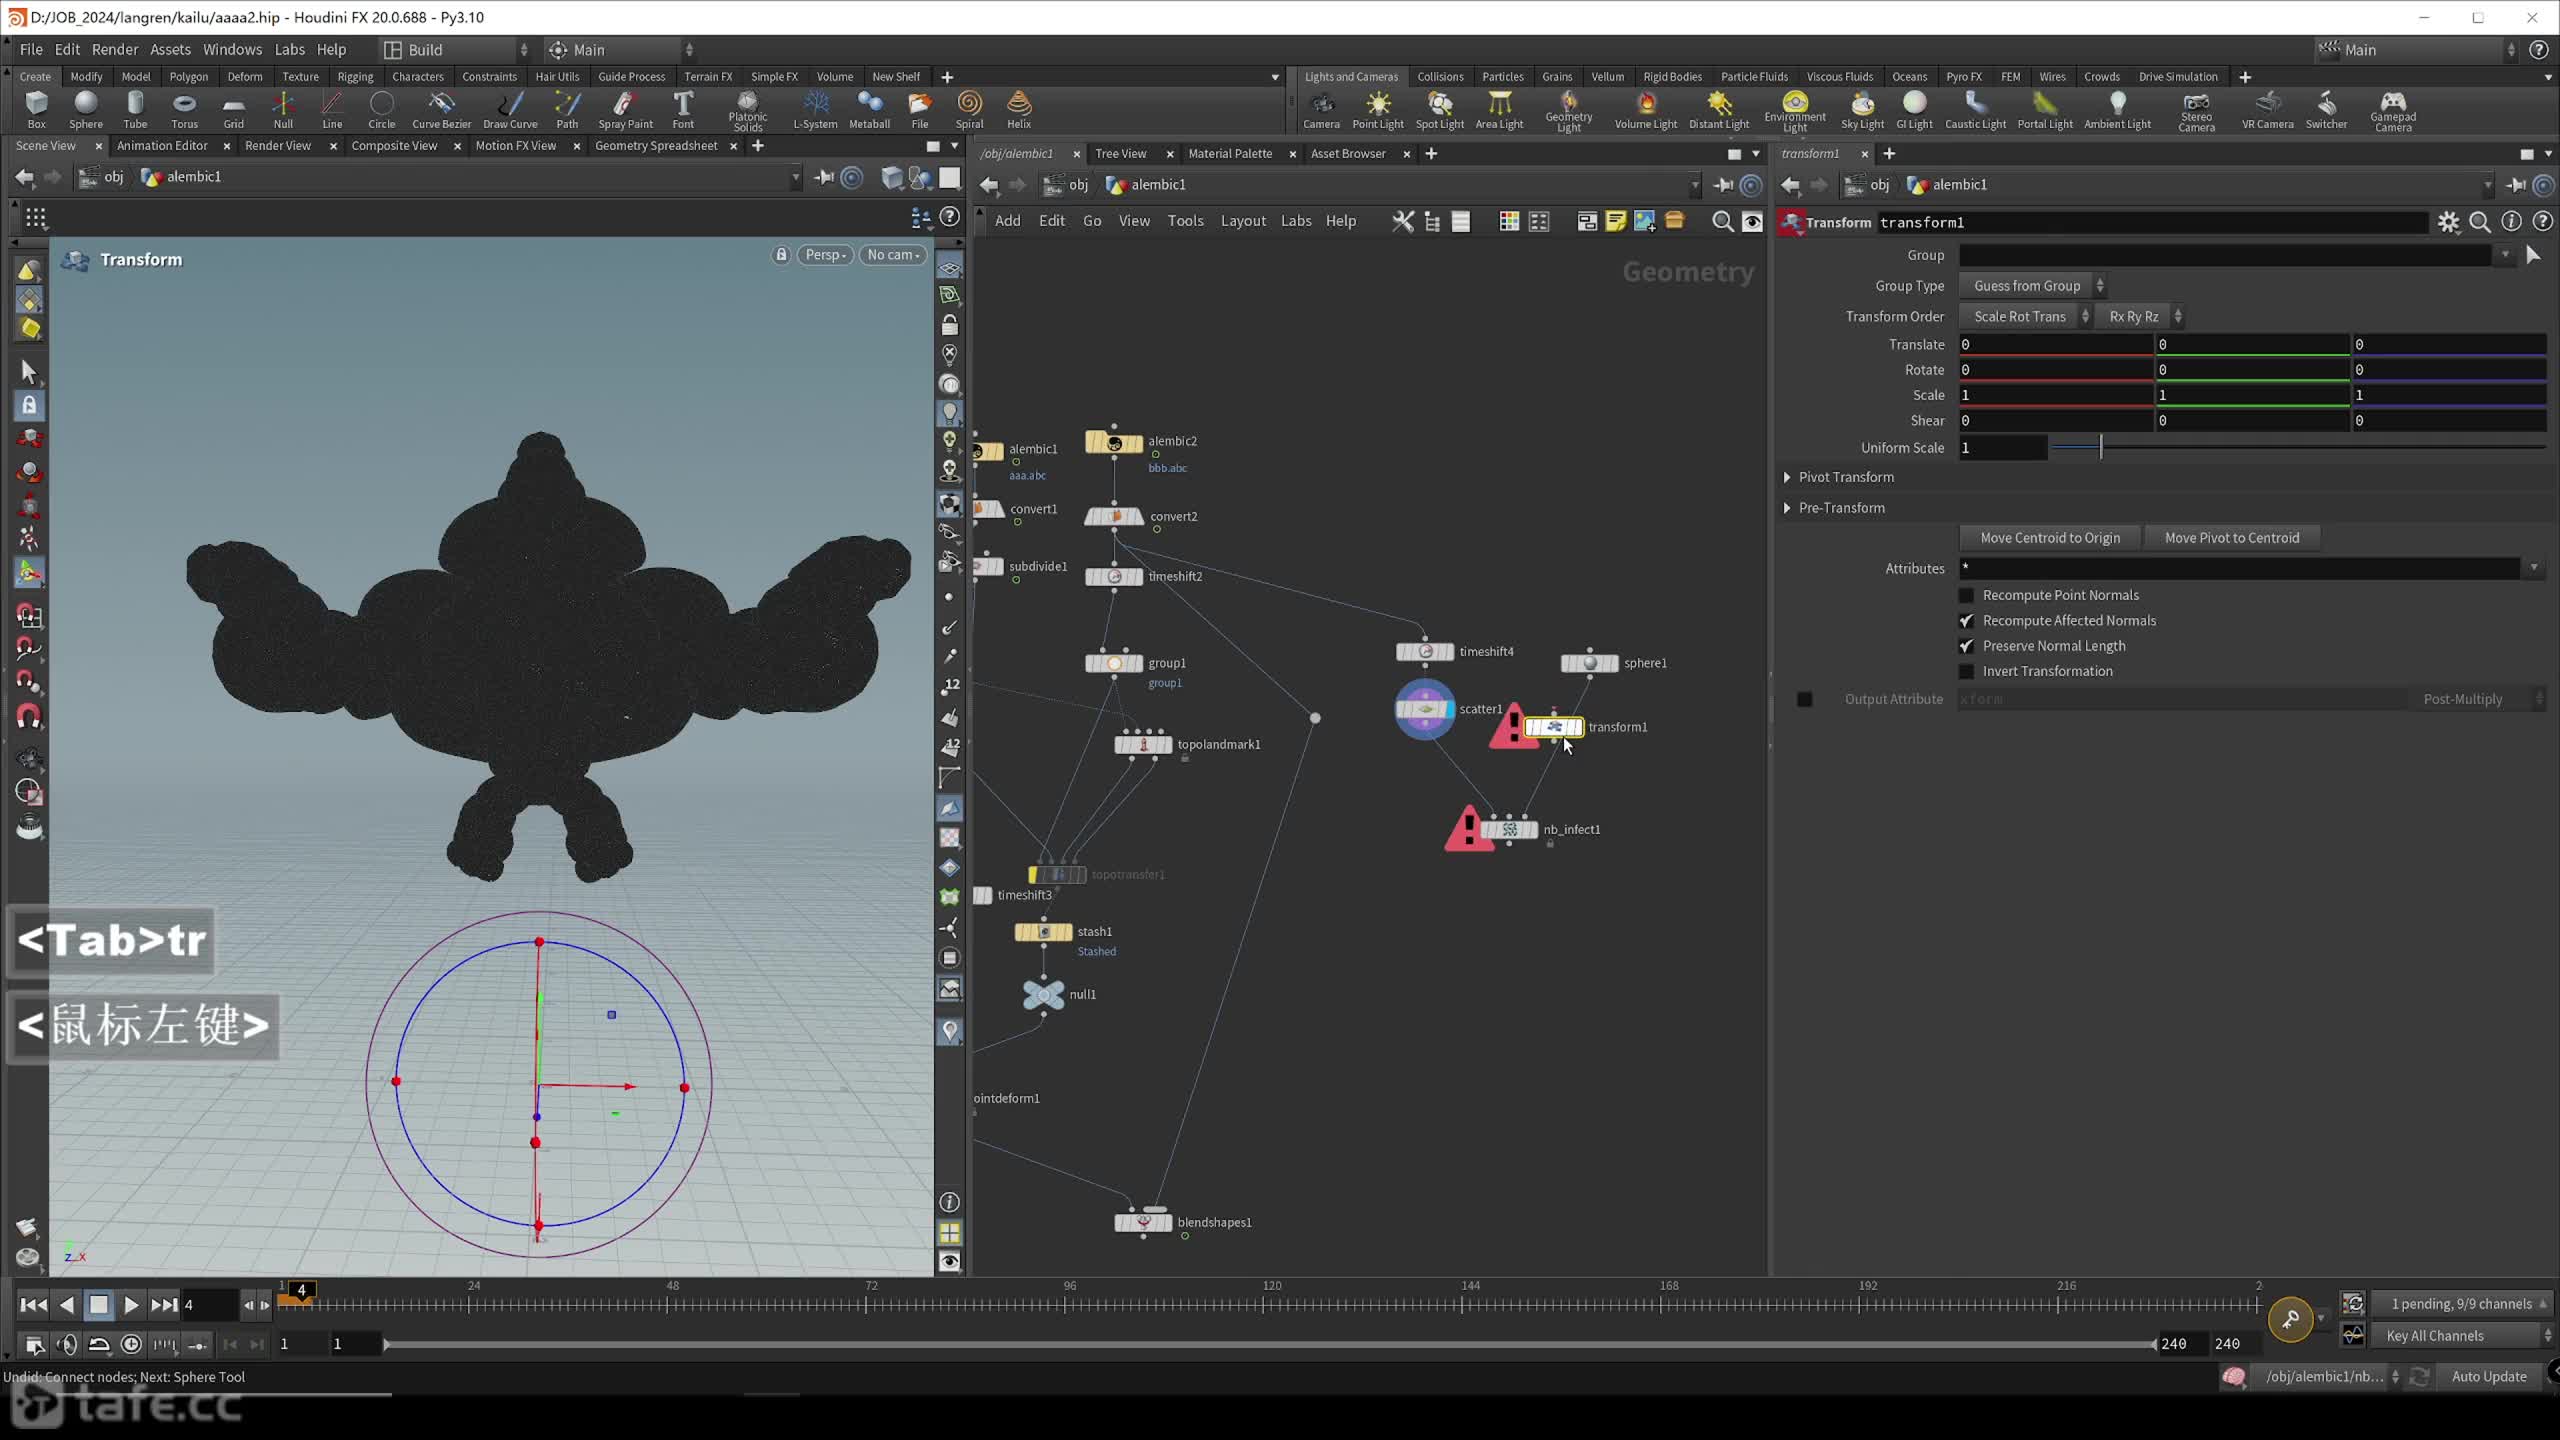Select the Metaball shelf tool

click(869, 109)
